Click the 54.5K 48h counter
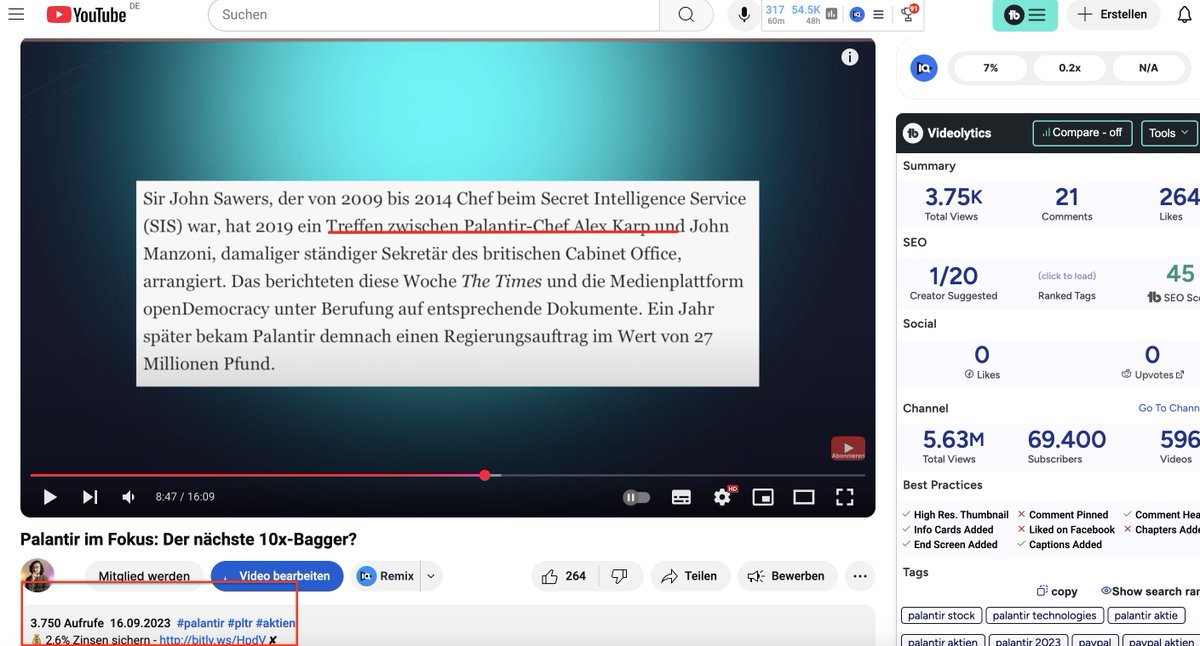Viewport: 1200px width, 646px height. [x=806, y=15]
